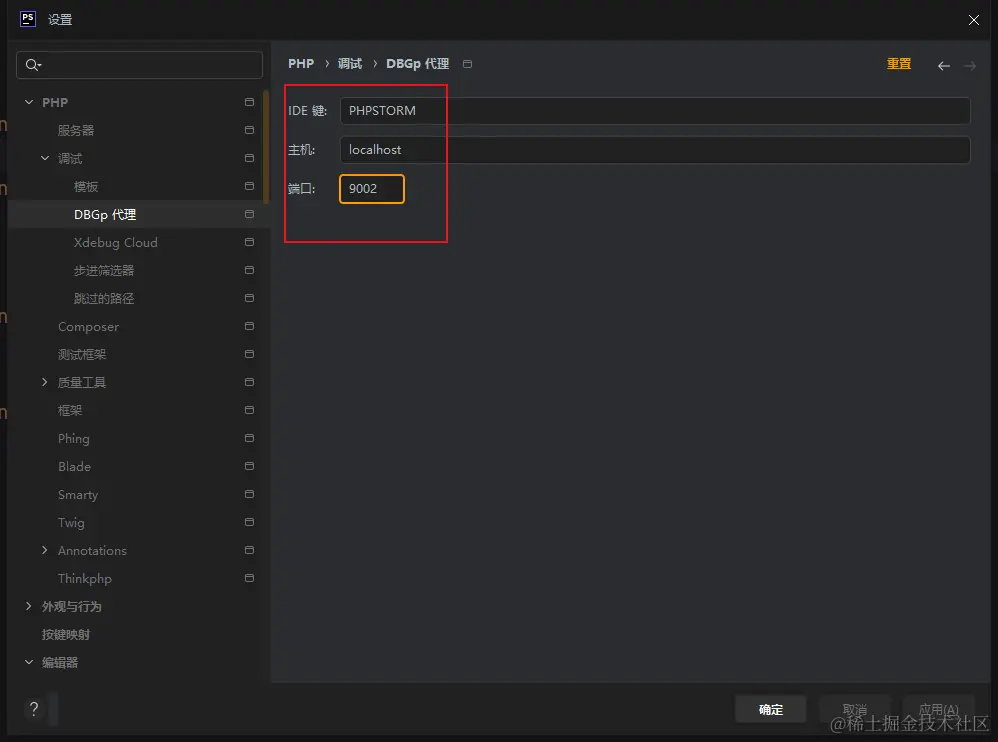Click project-level icon beside 跳过的路径 row

click(x=250, y=298)
